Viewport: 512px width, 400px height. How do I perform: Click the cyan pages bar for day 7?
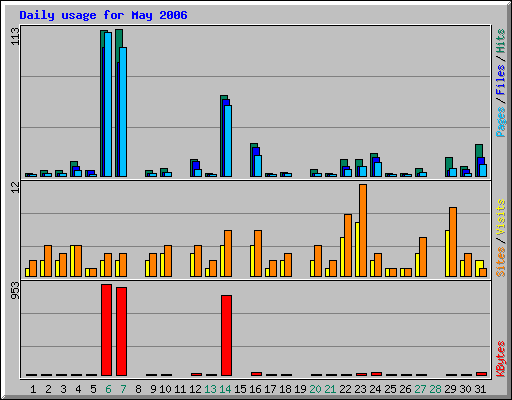point(123,112)
